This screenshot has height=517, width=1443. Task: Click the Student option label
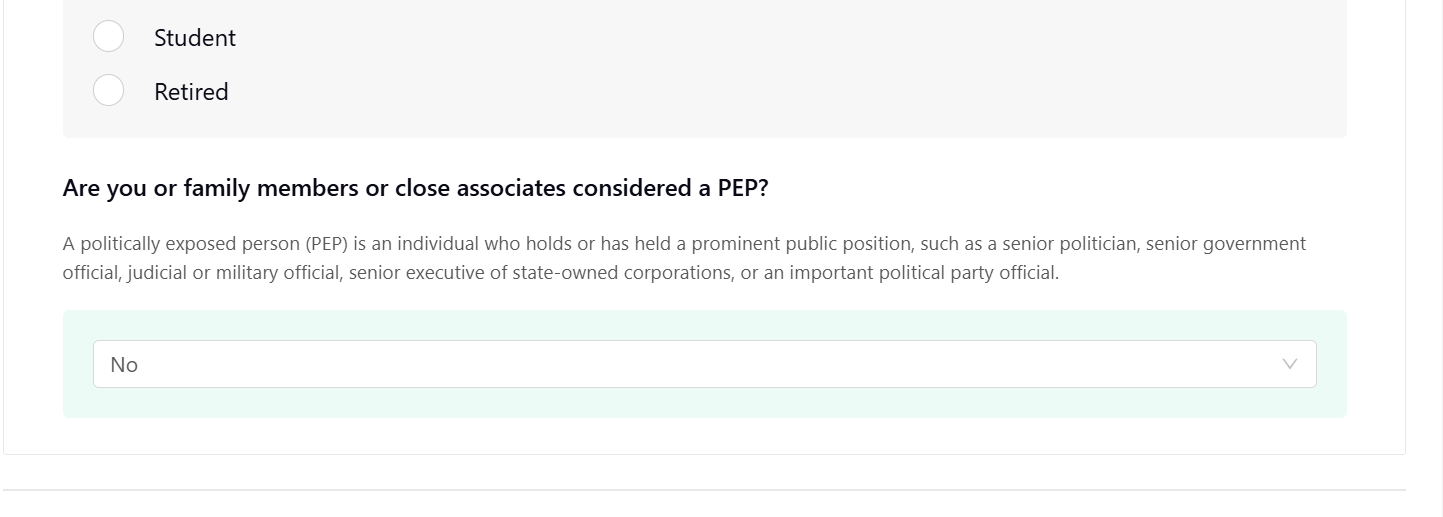195,38
